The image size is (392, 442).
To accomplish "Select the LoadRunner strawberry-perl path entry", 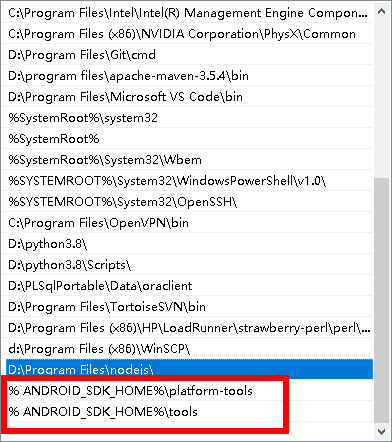I will (188, 328).
